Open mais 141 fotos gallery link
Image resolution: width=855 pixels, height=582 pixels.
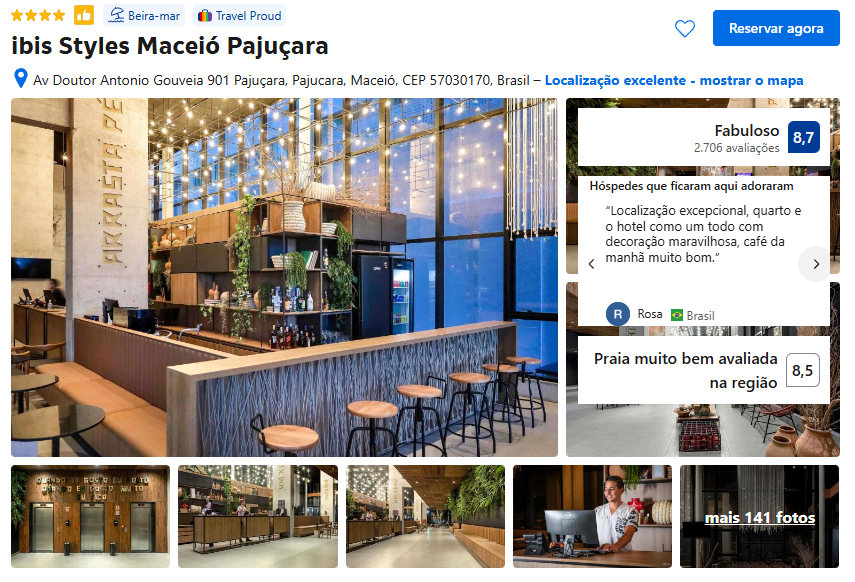[x=760, y=517]
